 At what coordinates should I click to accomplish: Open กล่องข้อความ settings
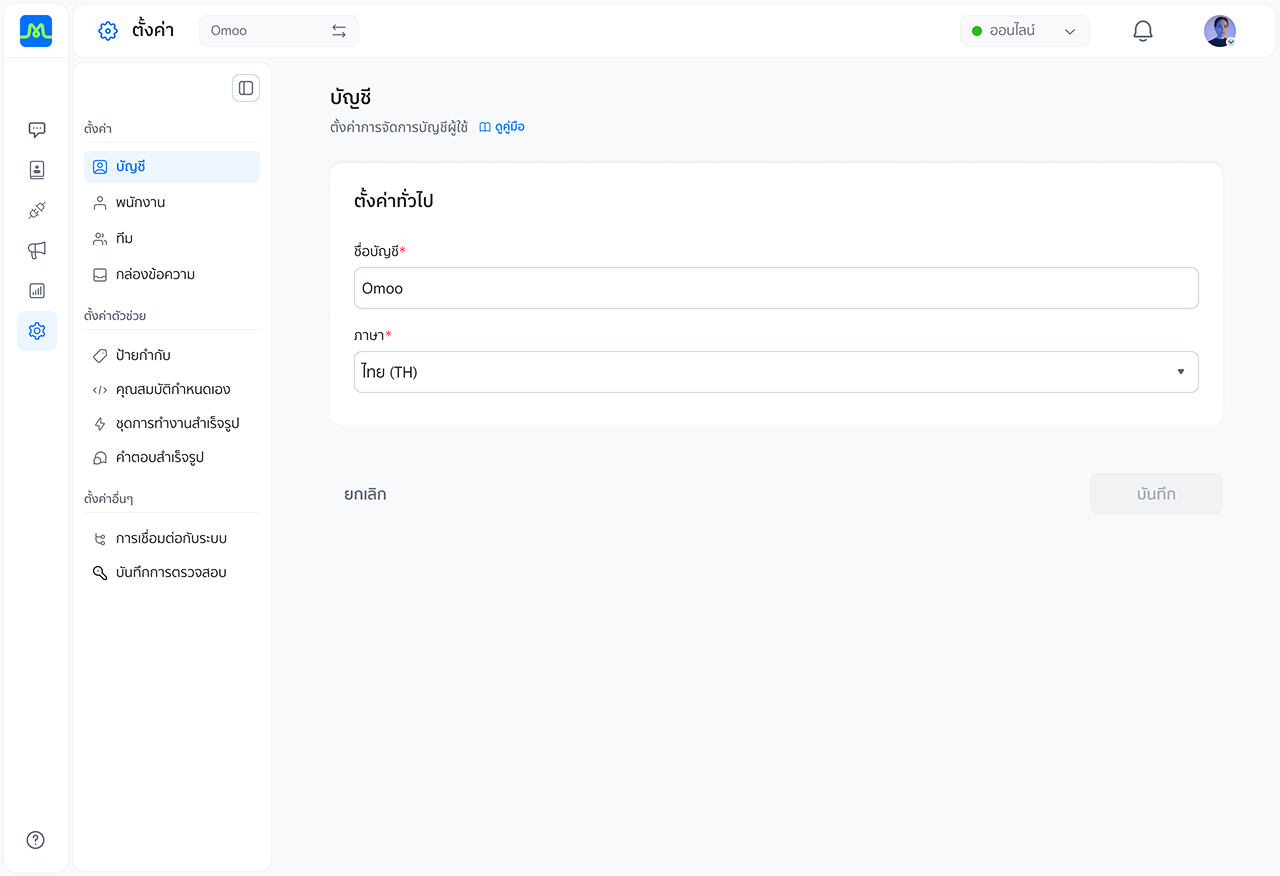click(172, 275)
